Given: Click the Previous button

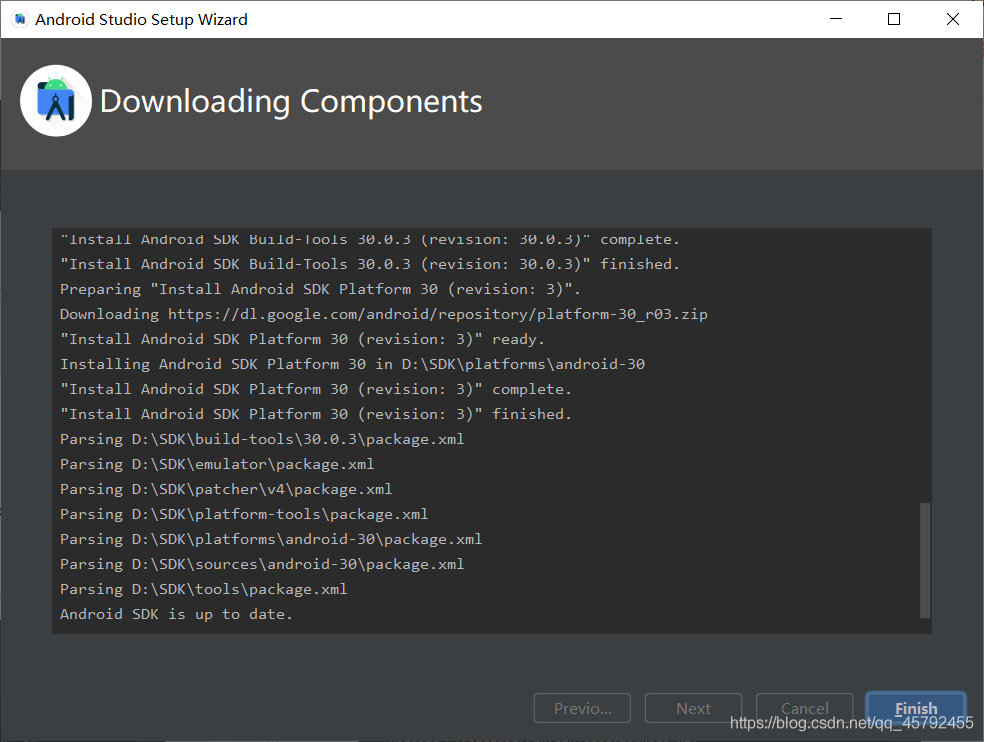Looking at the screenshot, I should pyautogui.click(x=582, y=708).
